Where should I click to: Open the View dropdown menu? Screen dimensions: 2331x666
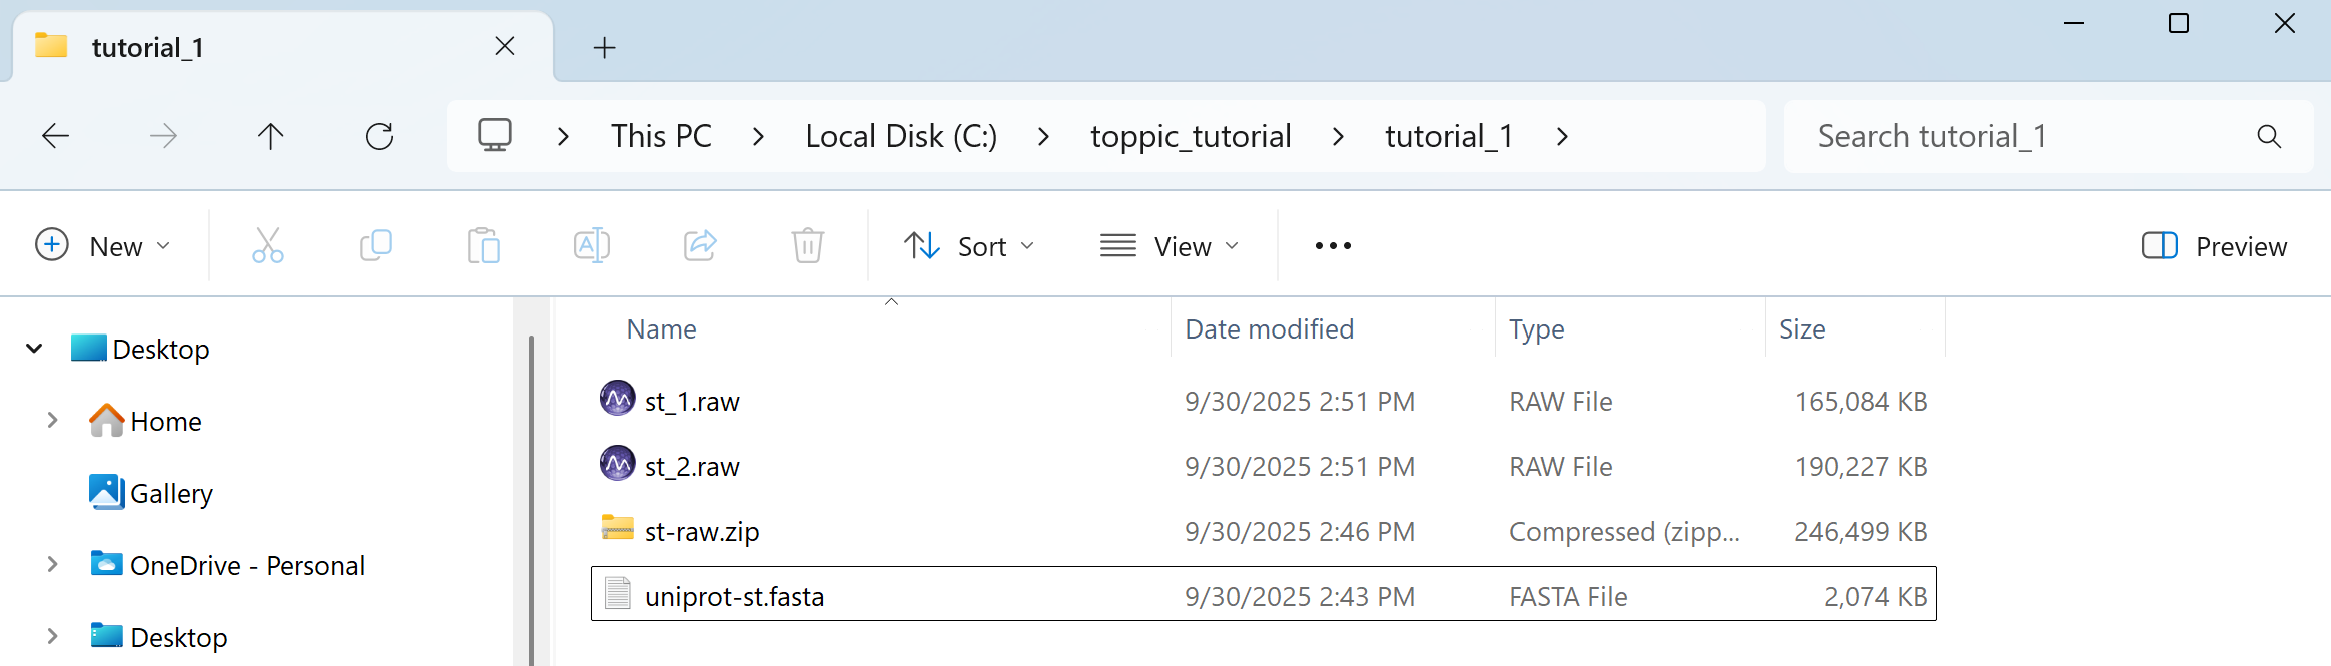1169,246
